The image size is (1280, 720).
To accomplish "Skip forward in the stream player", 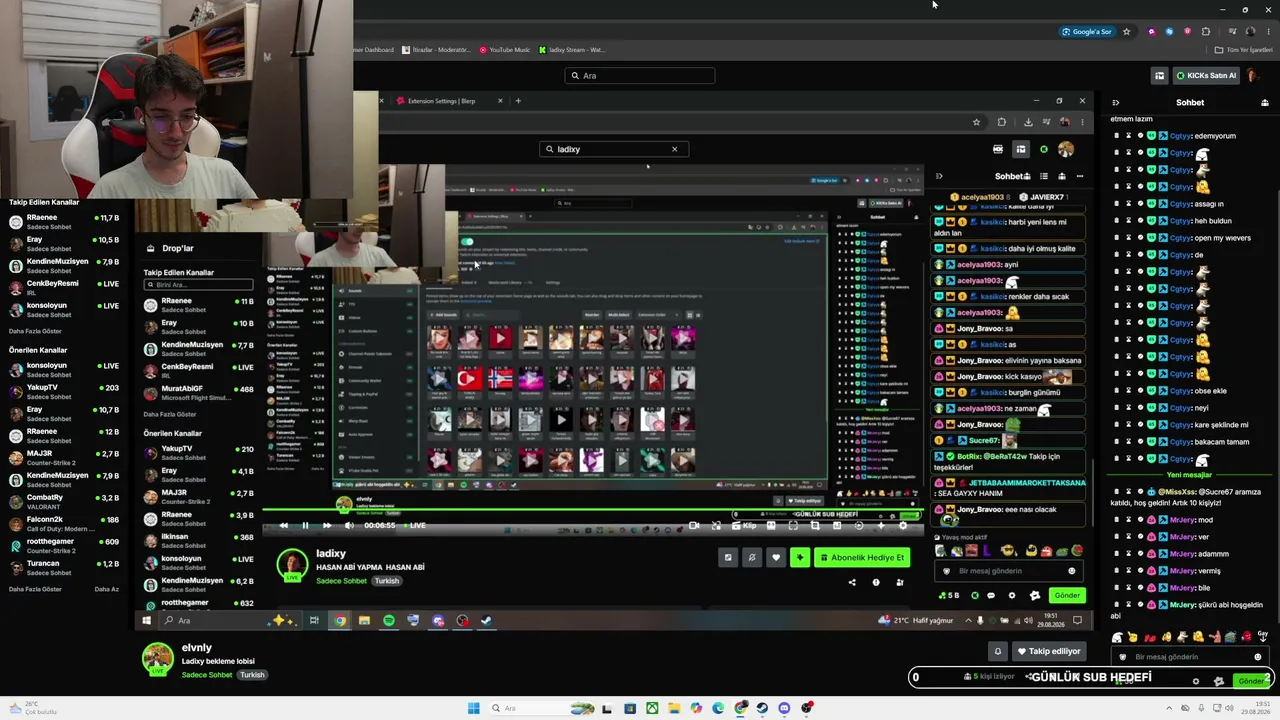I will 327,525.
